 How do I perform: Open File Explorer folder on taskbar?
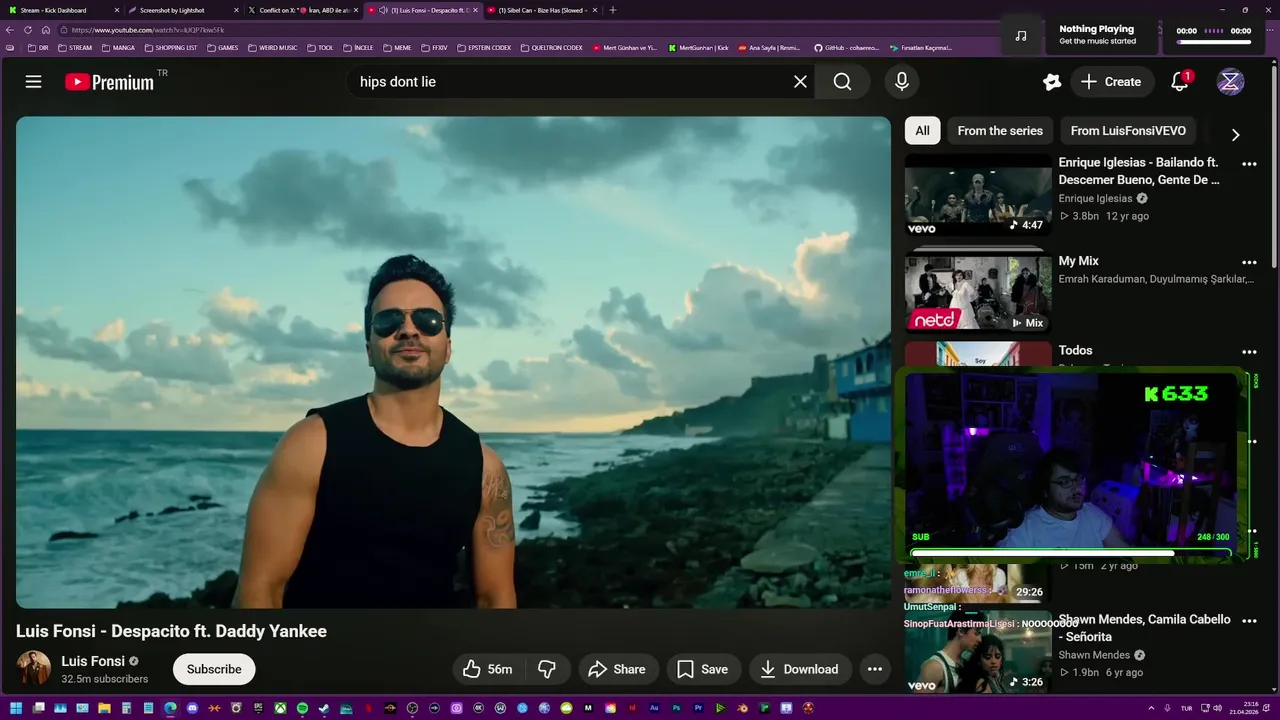pos(104,708)
